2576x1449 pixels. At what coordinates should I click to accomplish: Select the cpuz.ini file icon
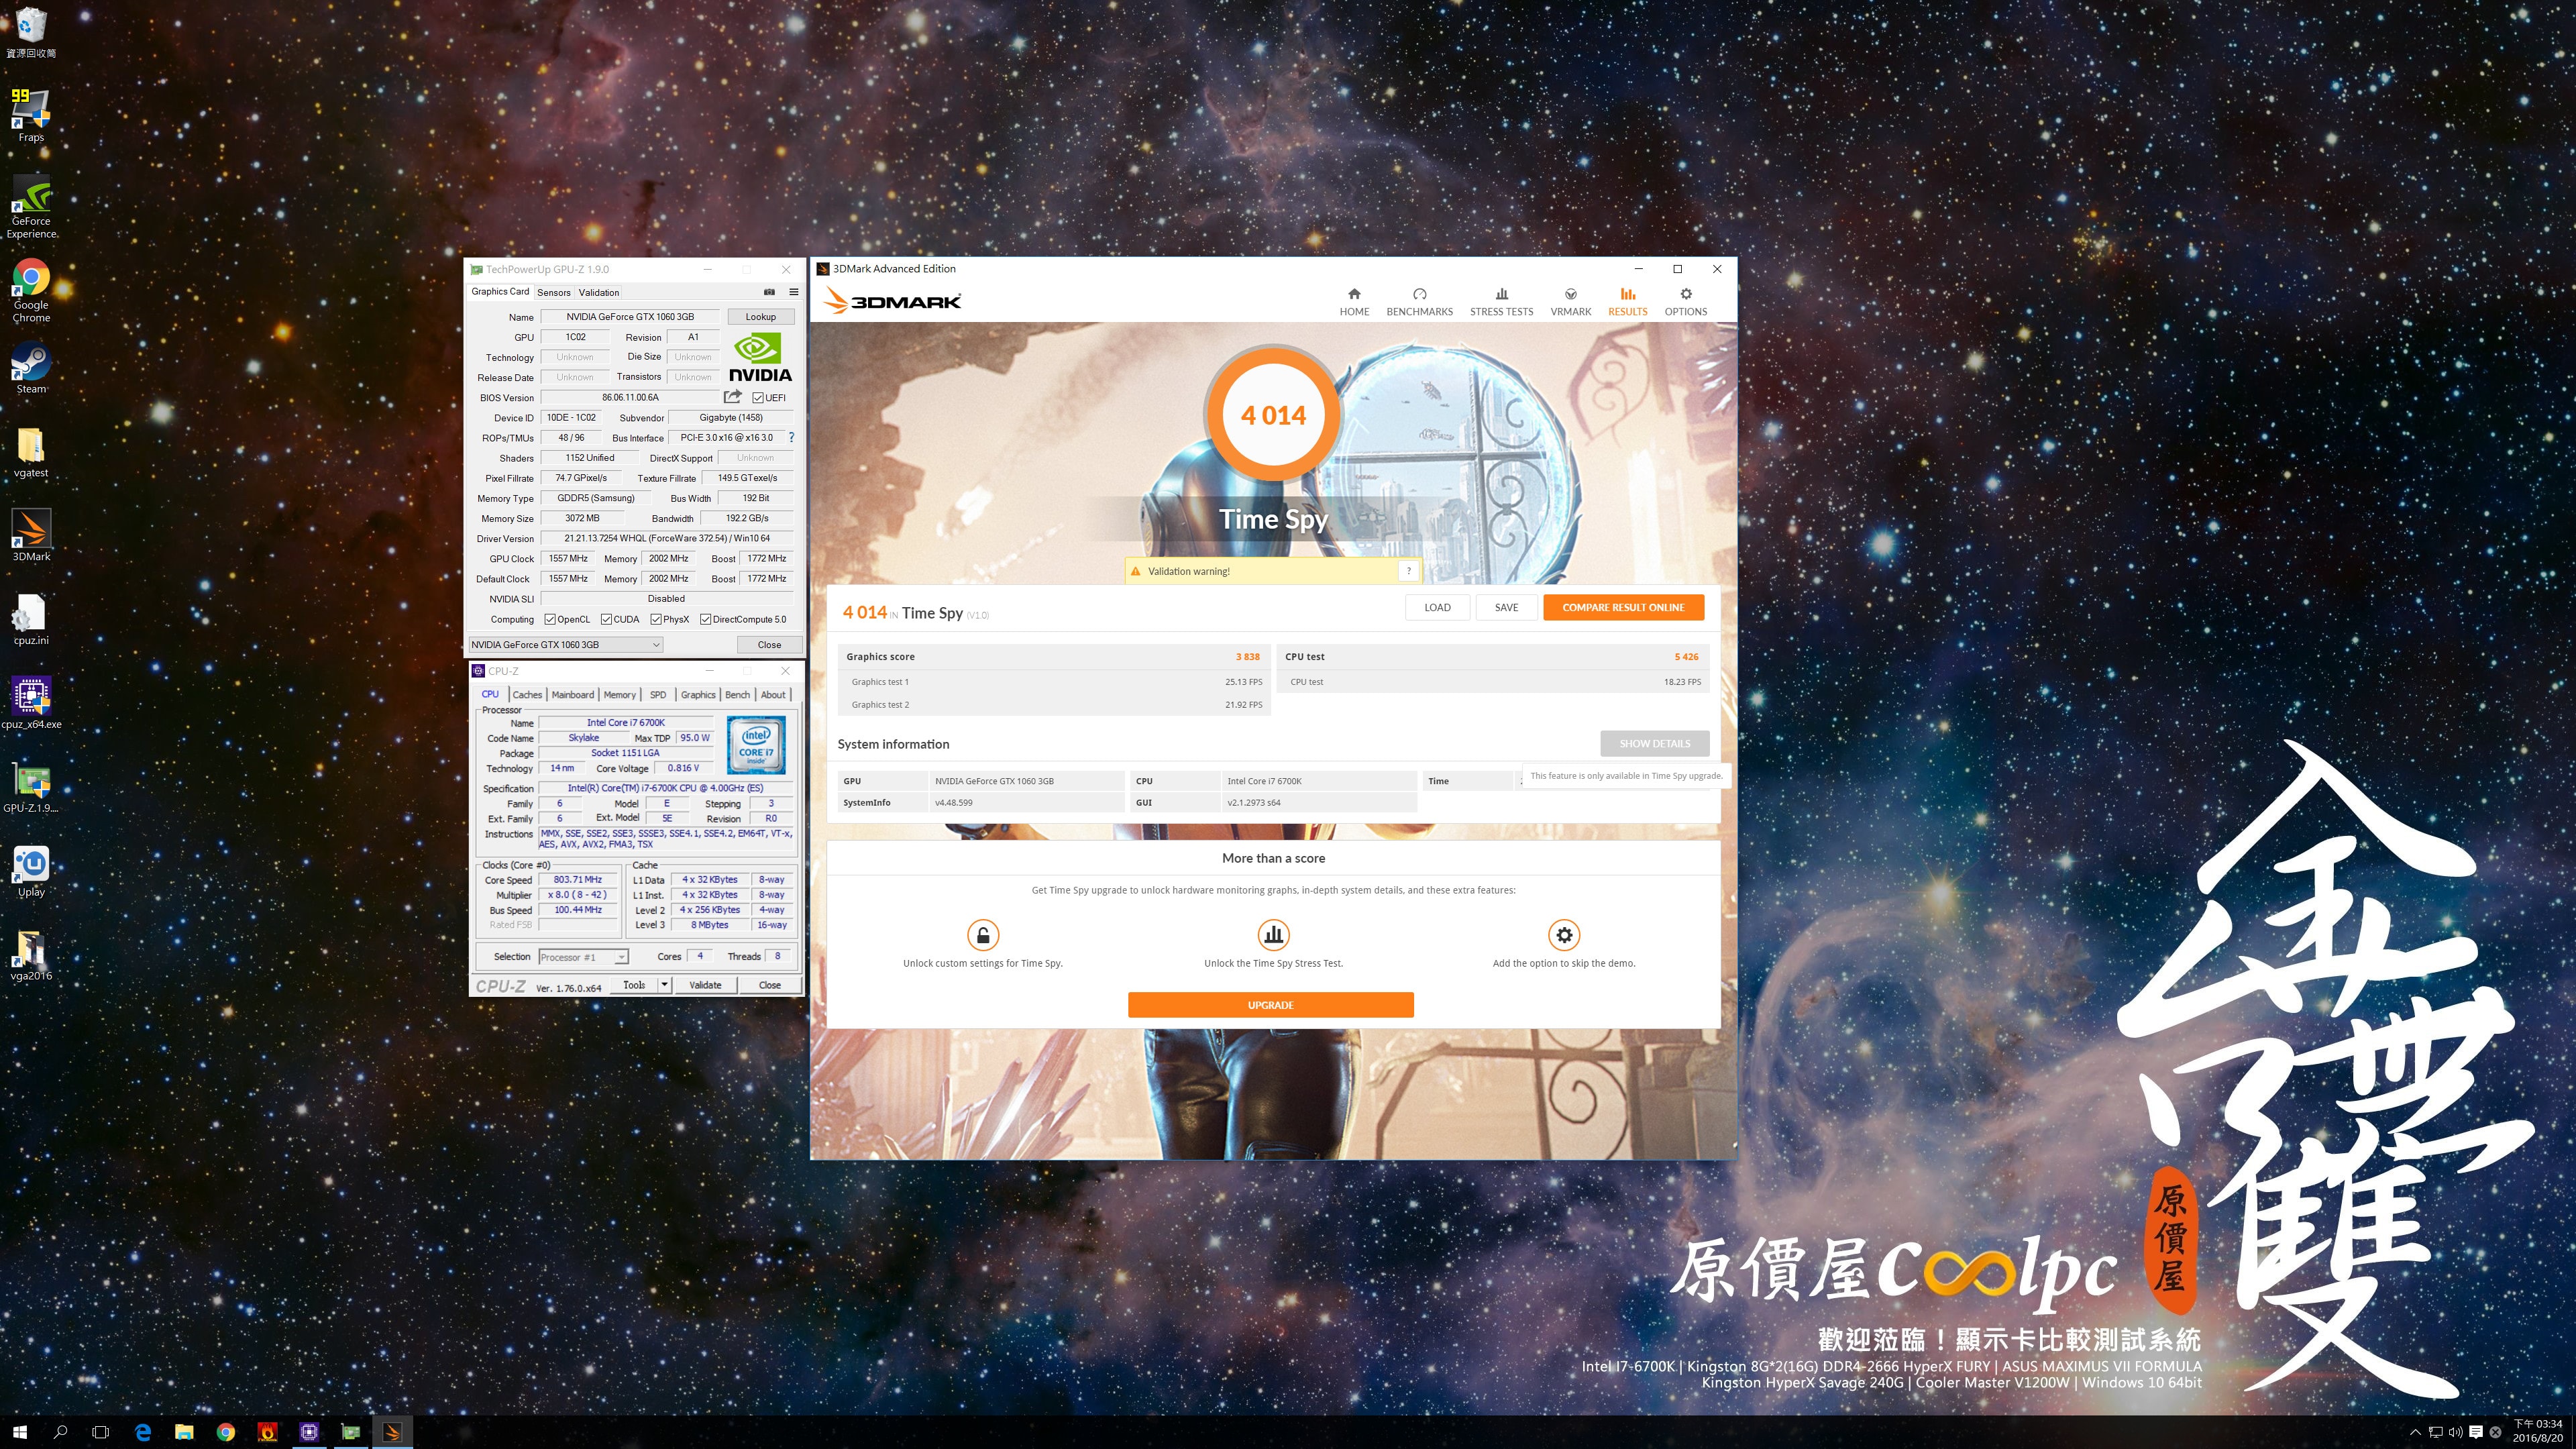[x=31, y=619]
